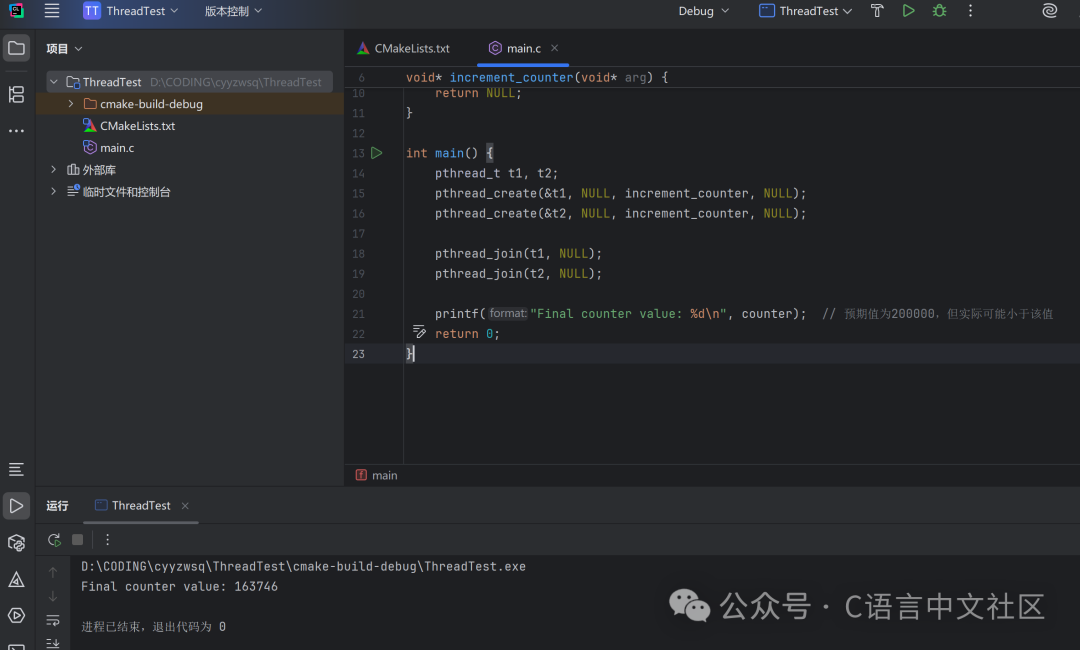
Task: Click the 'return 0;' statement line
Action: pyautogui.click(x=467, y=333)
